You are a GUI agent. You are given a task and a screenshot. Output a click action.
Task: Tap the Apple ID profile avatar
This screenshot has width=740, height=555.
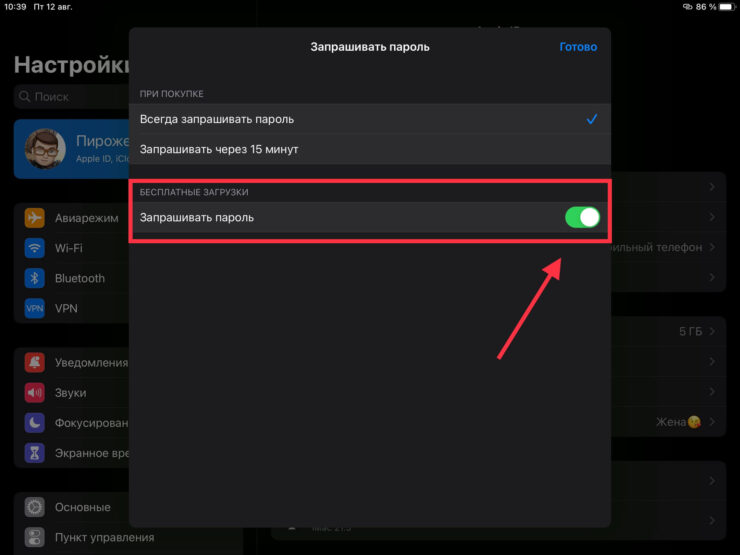pyautogui.click(x=45, y=149)
